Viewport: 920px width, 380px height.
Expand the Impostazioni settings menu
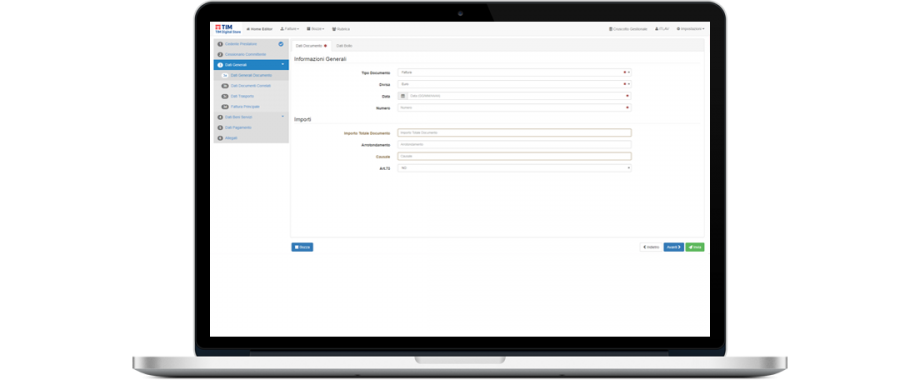pyautogui.click(x=691, y=29)
